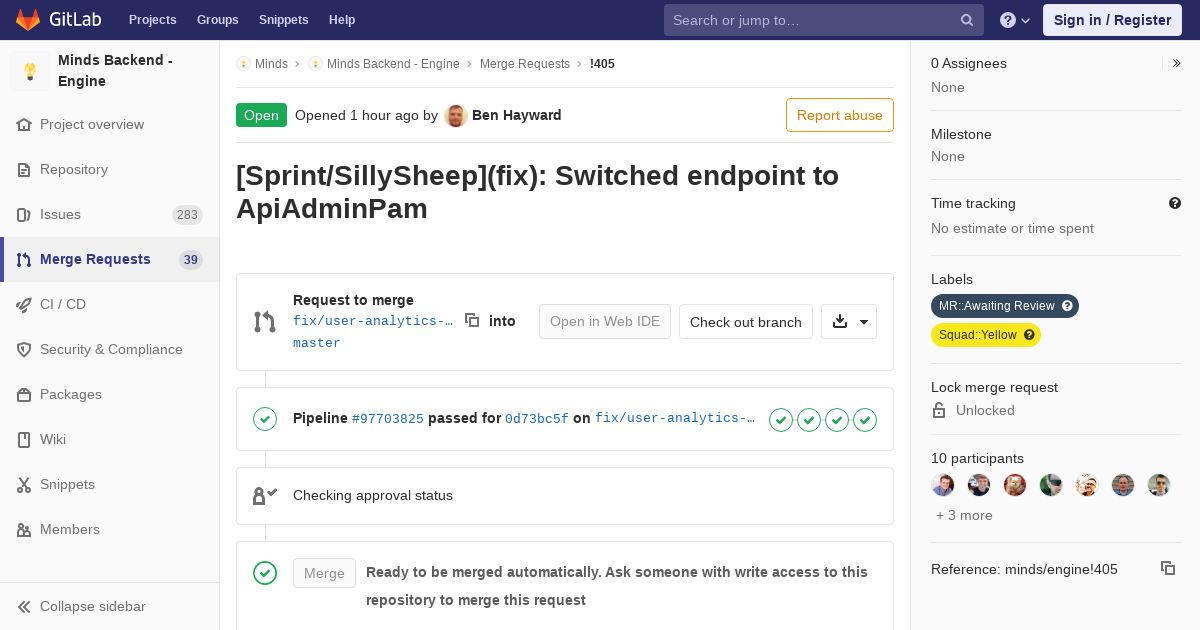Screen dimensions: 1200x630
Task: Click the Wiki book icon
Action: point(24,439)
